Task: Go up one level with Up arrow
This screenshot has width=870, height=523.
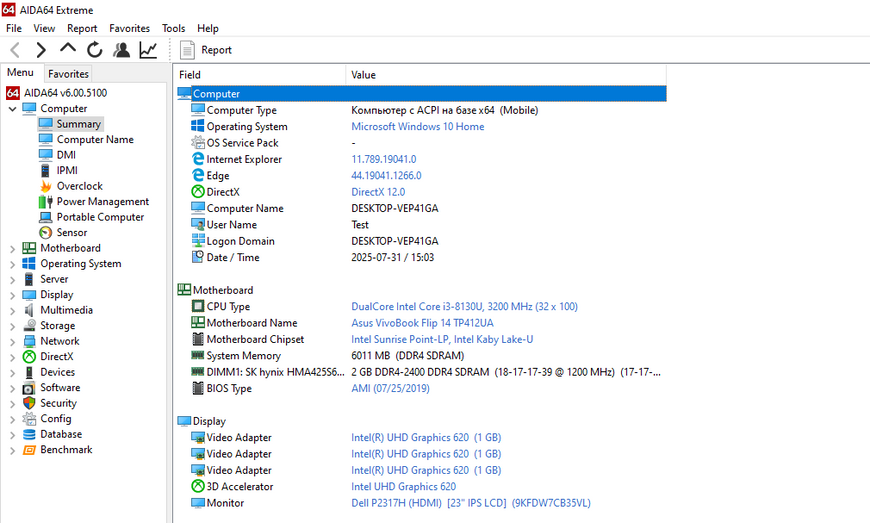Action: click(x=68, y=49)
